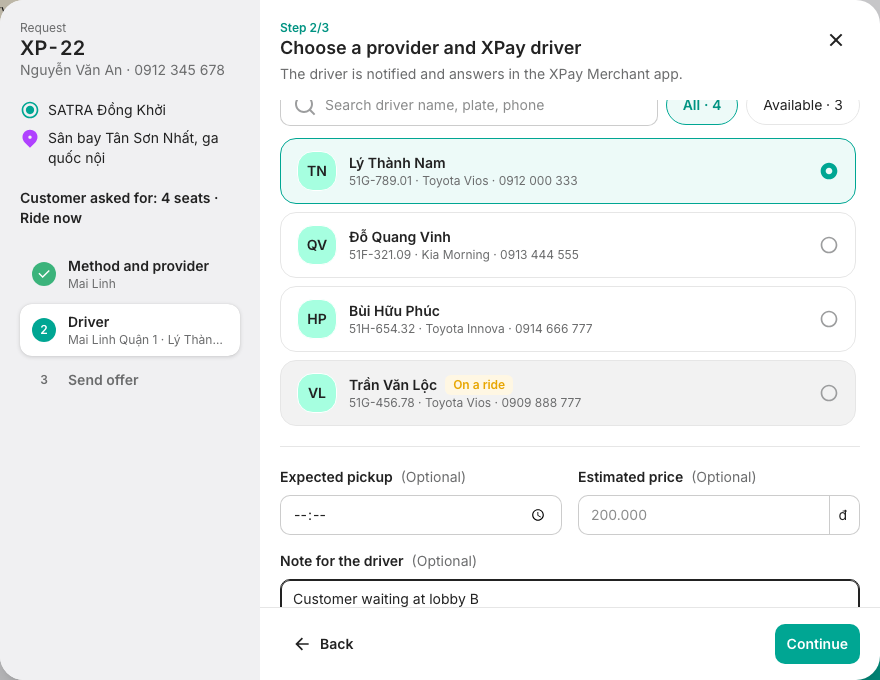
Task: Click the pickup location icon for SATRA Đồng Khởi
Action: click(x=30, y=110)
